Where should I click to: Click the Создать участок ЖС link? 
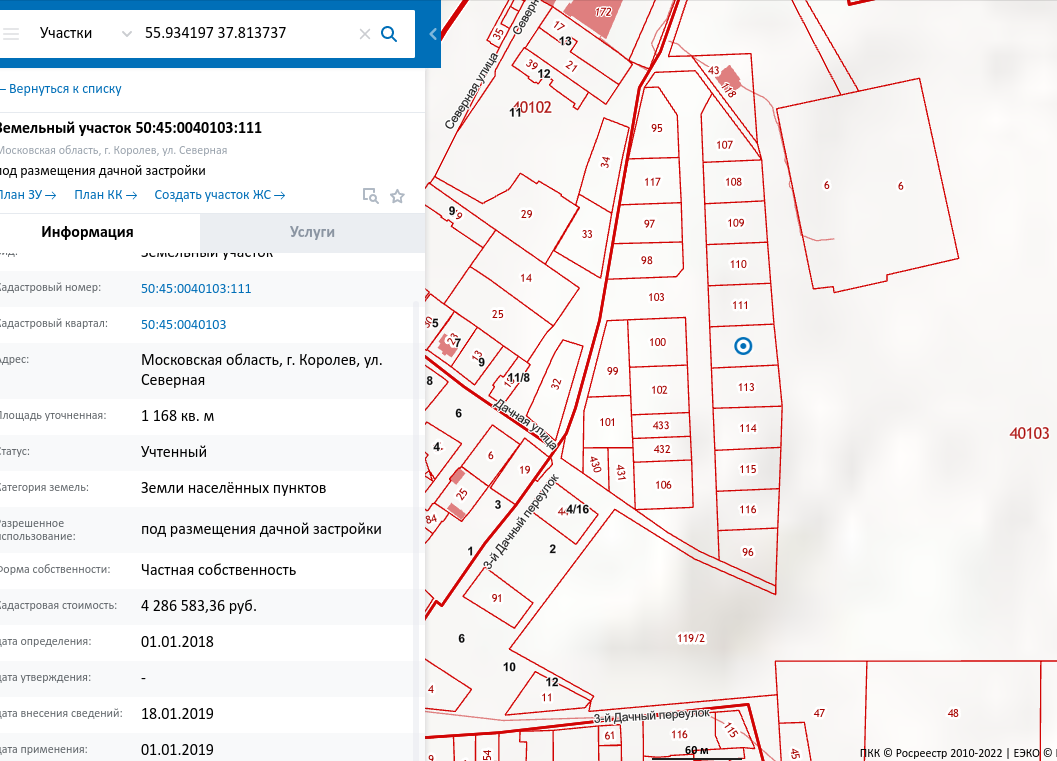(219, 195)
